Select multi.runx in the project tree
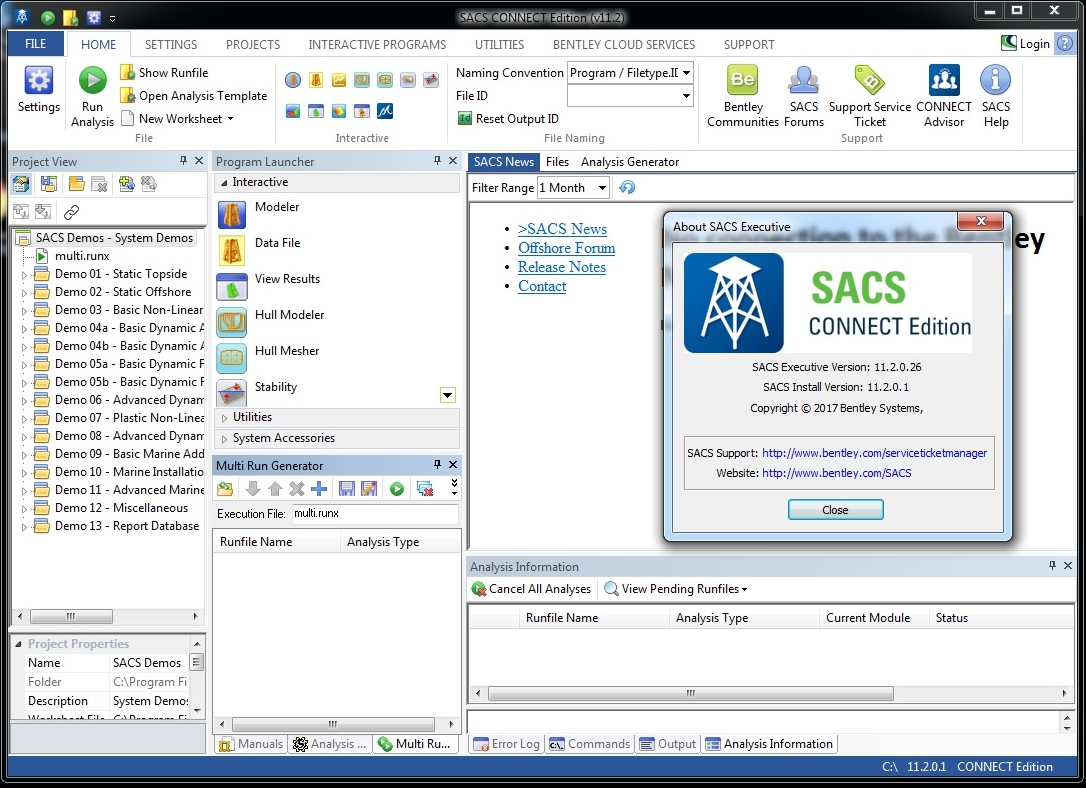The image size is (1086, 788). tap(82, 256)
